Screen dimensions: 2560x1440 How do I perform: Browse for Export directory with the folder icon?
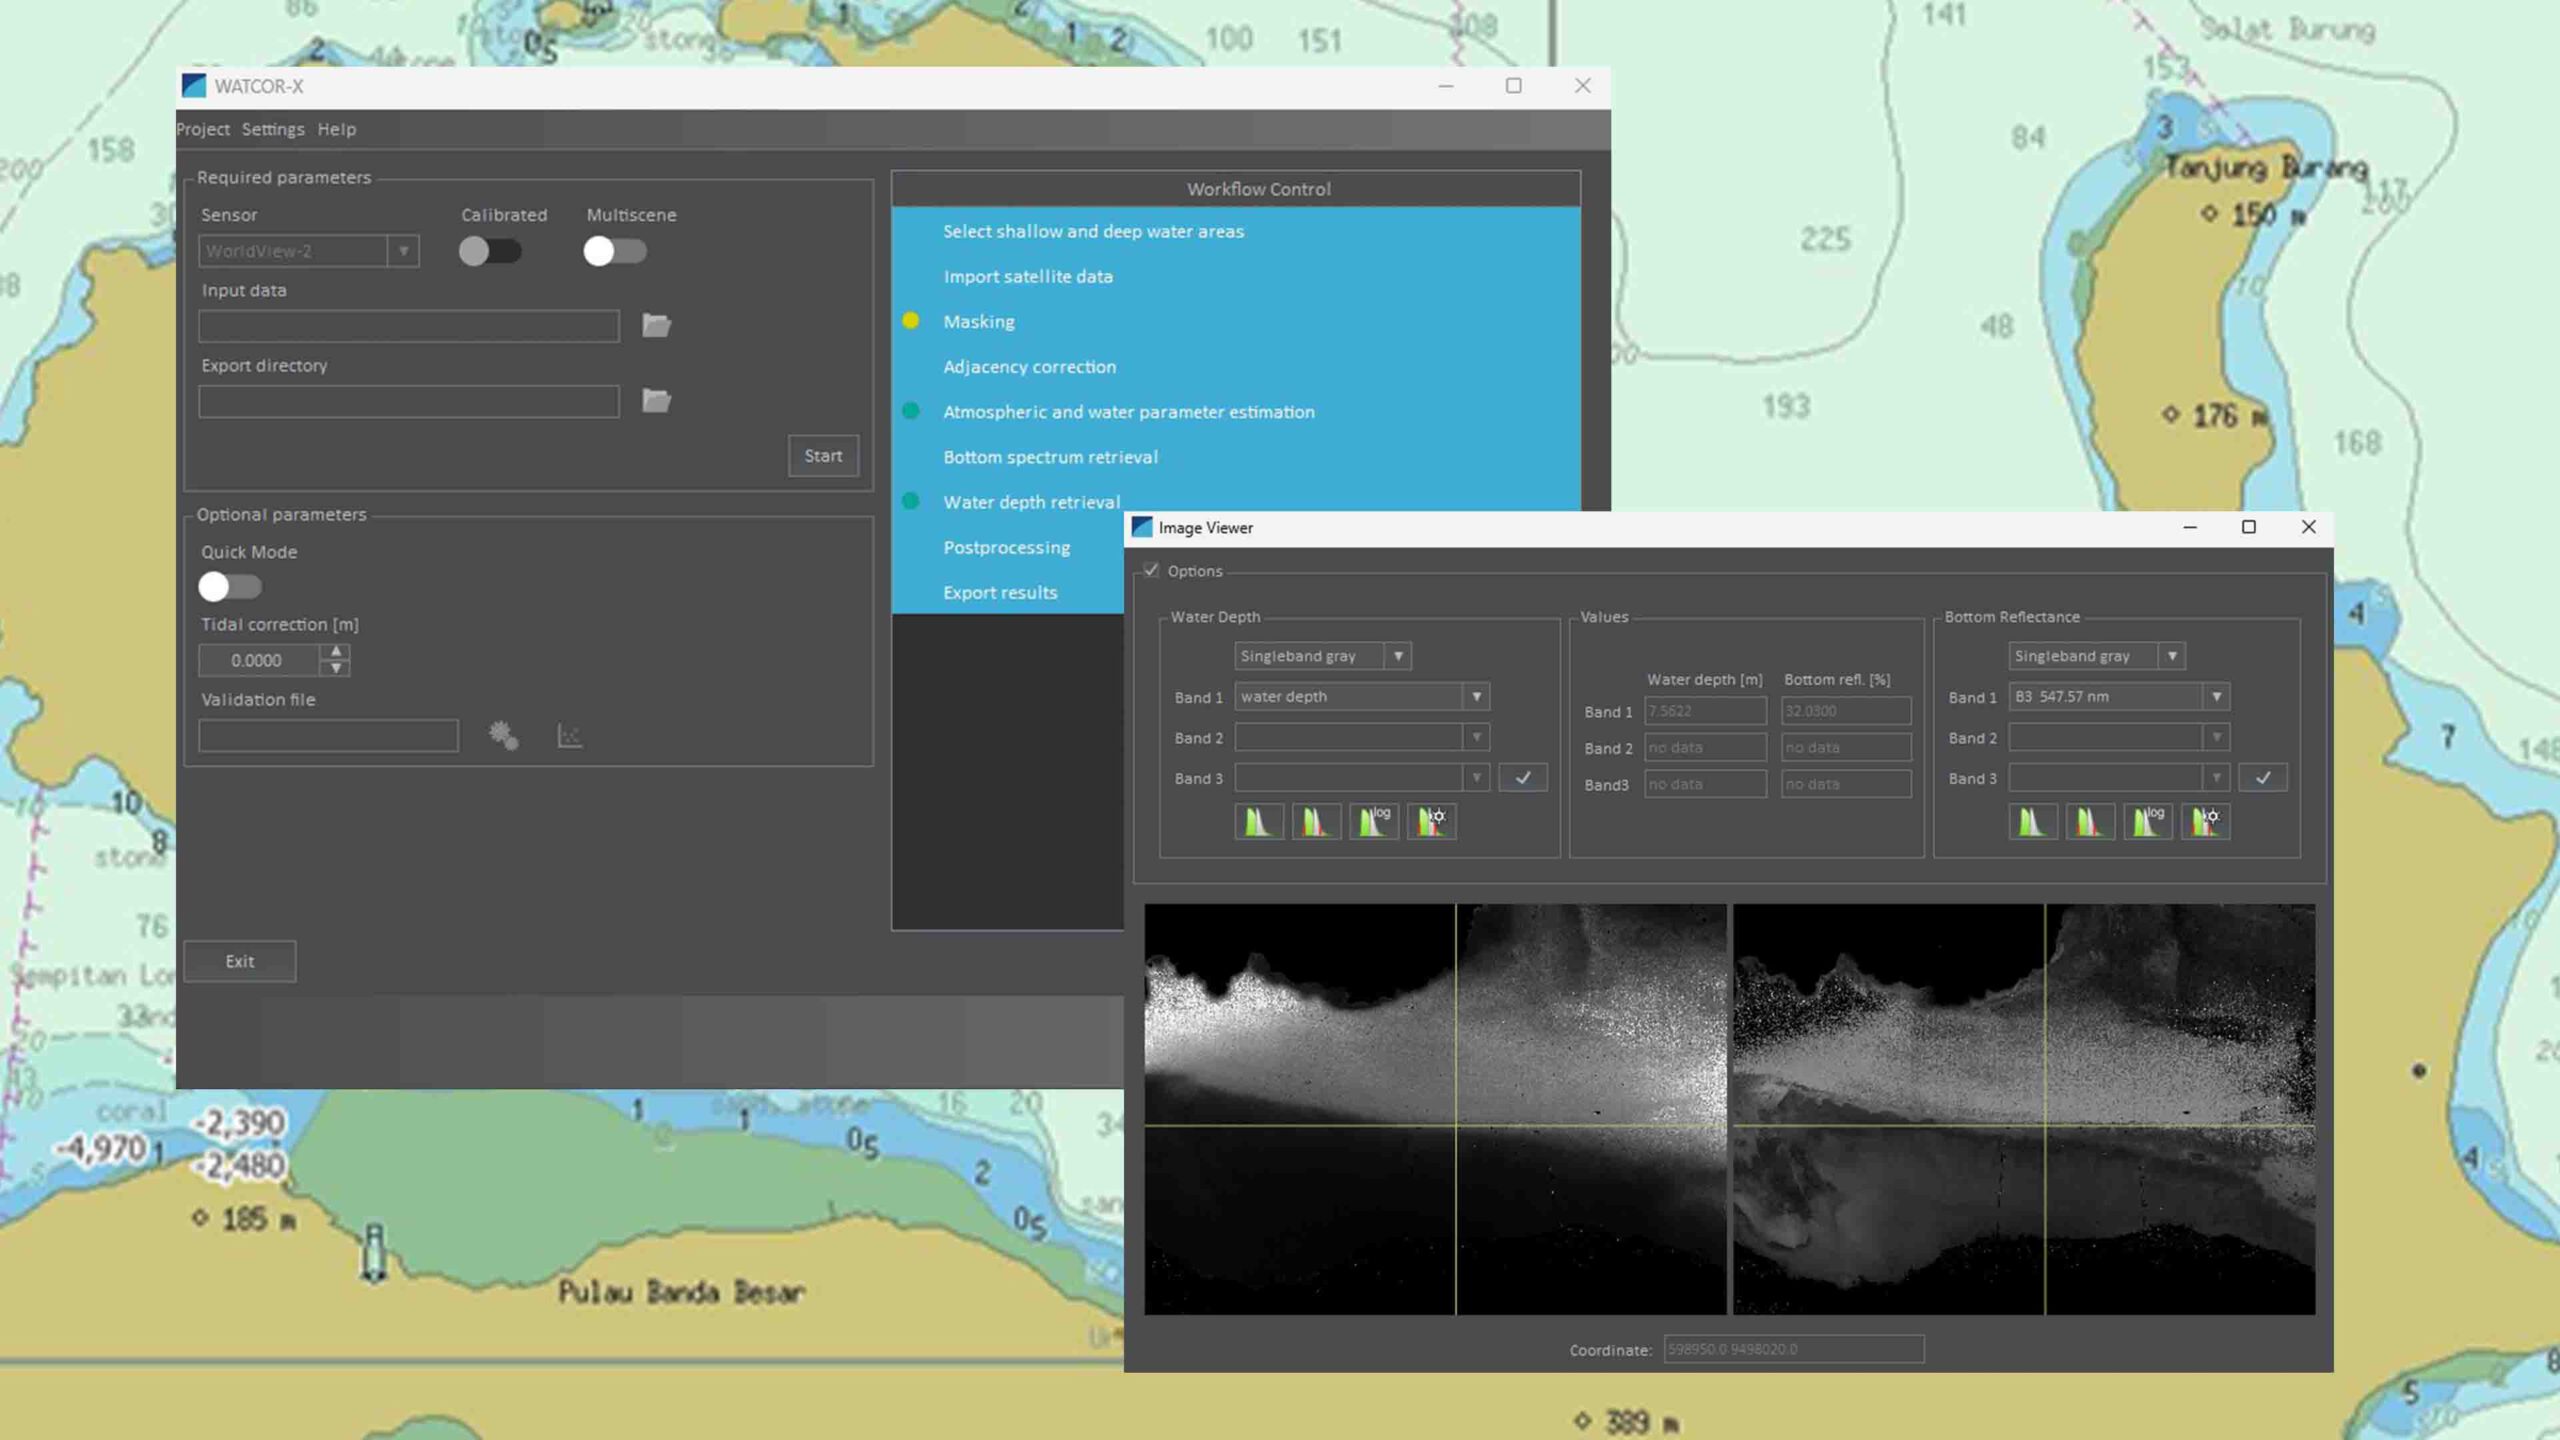pos(655,400)
